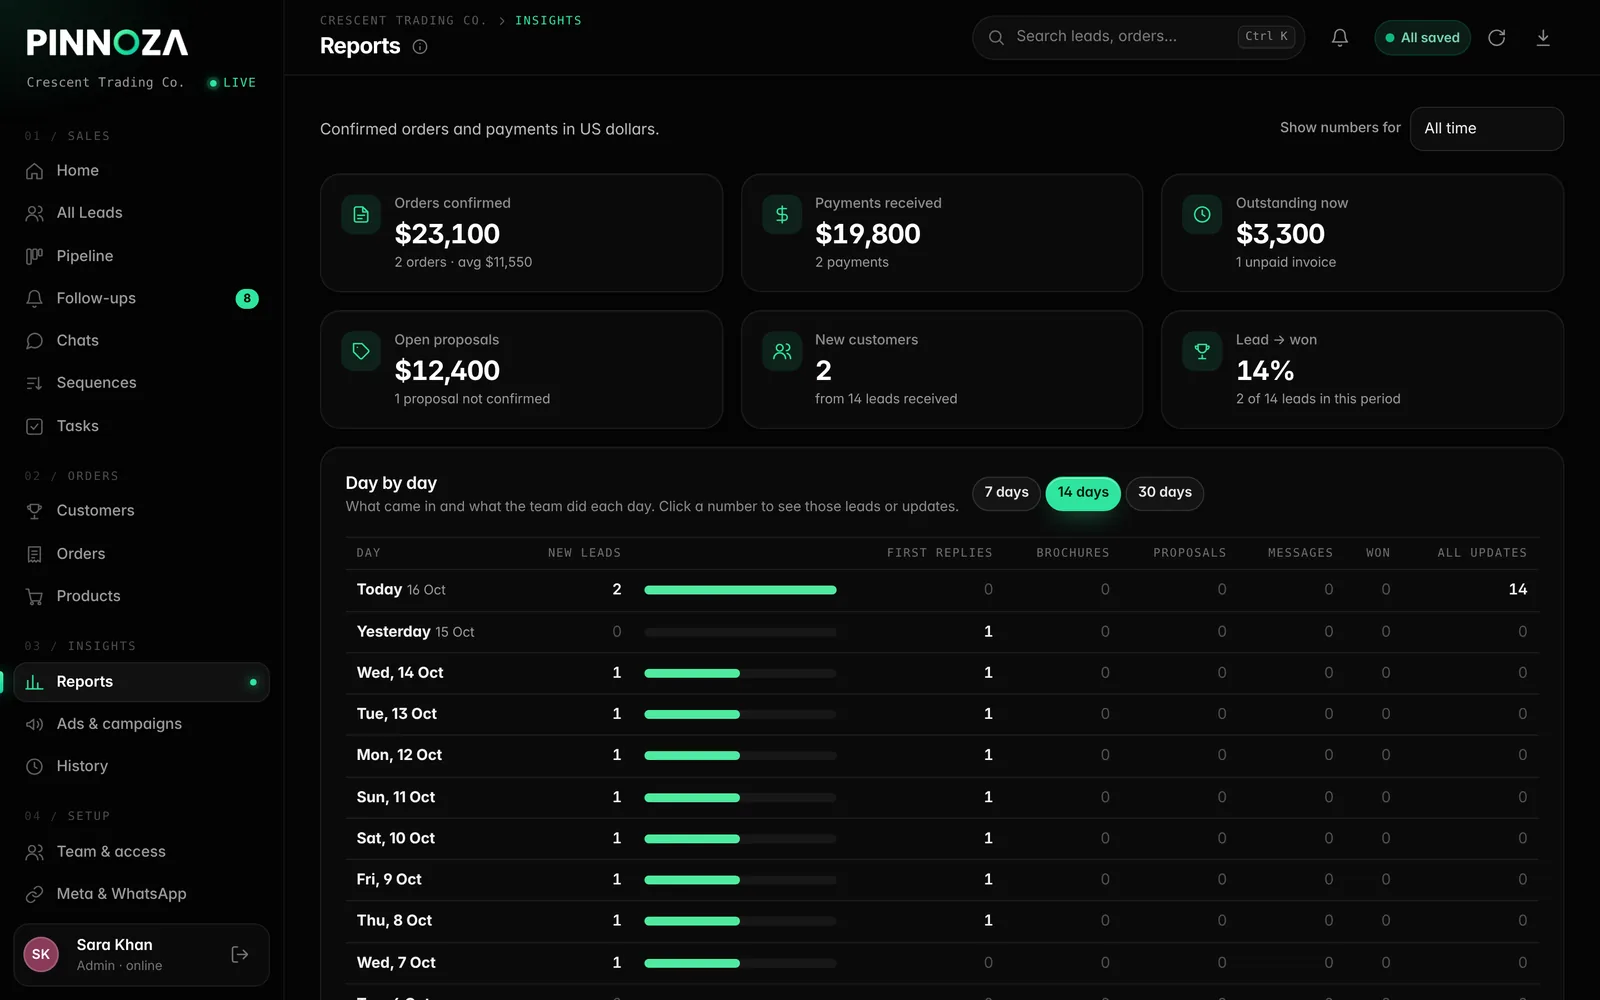Viewport: 1600px width, 1000px height.
Task: Click the refresh icon in the header
Action: click(x=1497, y=38)
